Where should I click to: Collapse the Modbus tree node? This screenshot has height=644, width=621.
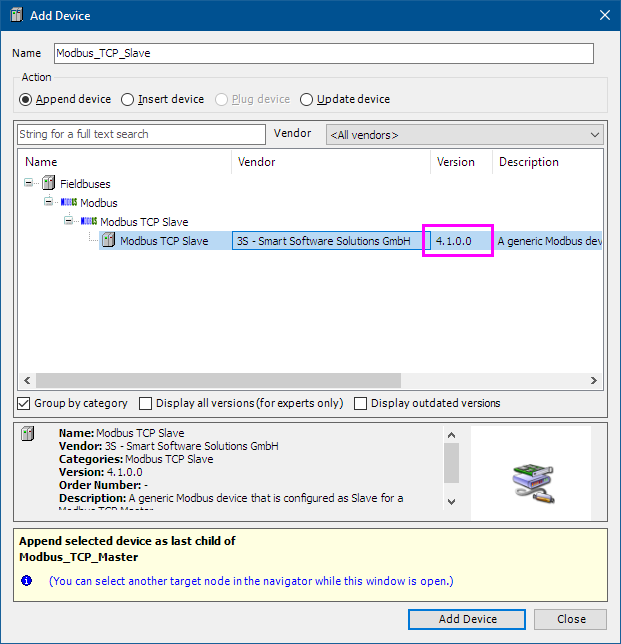coord(48,202)
